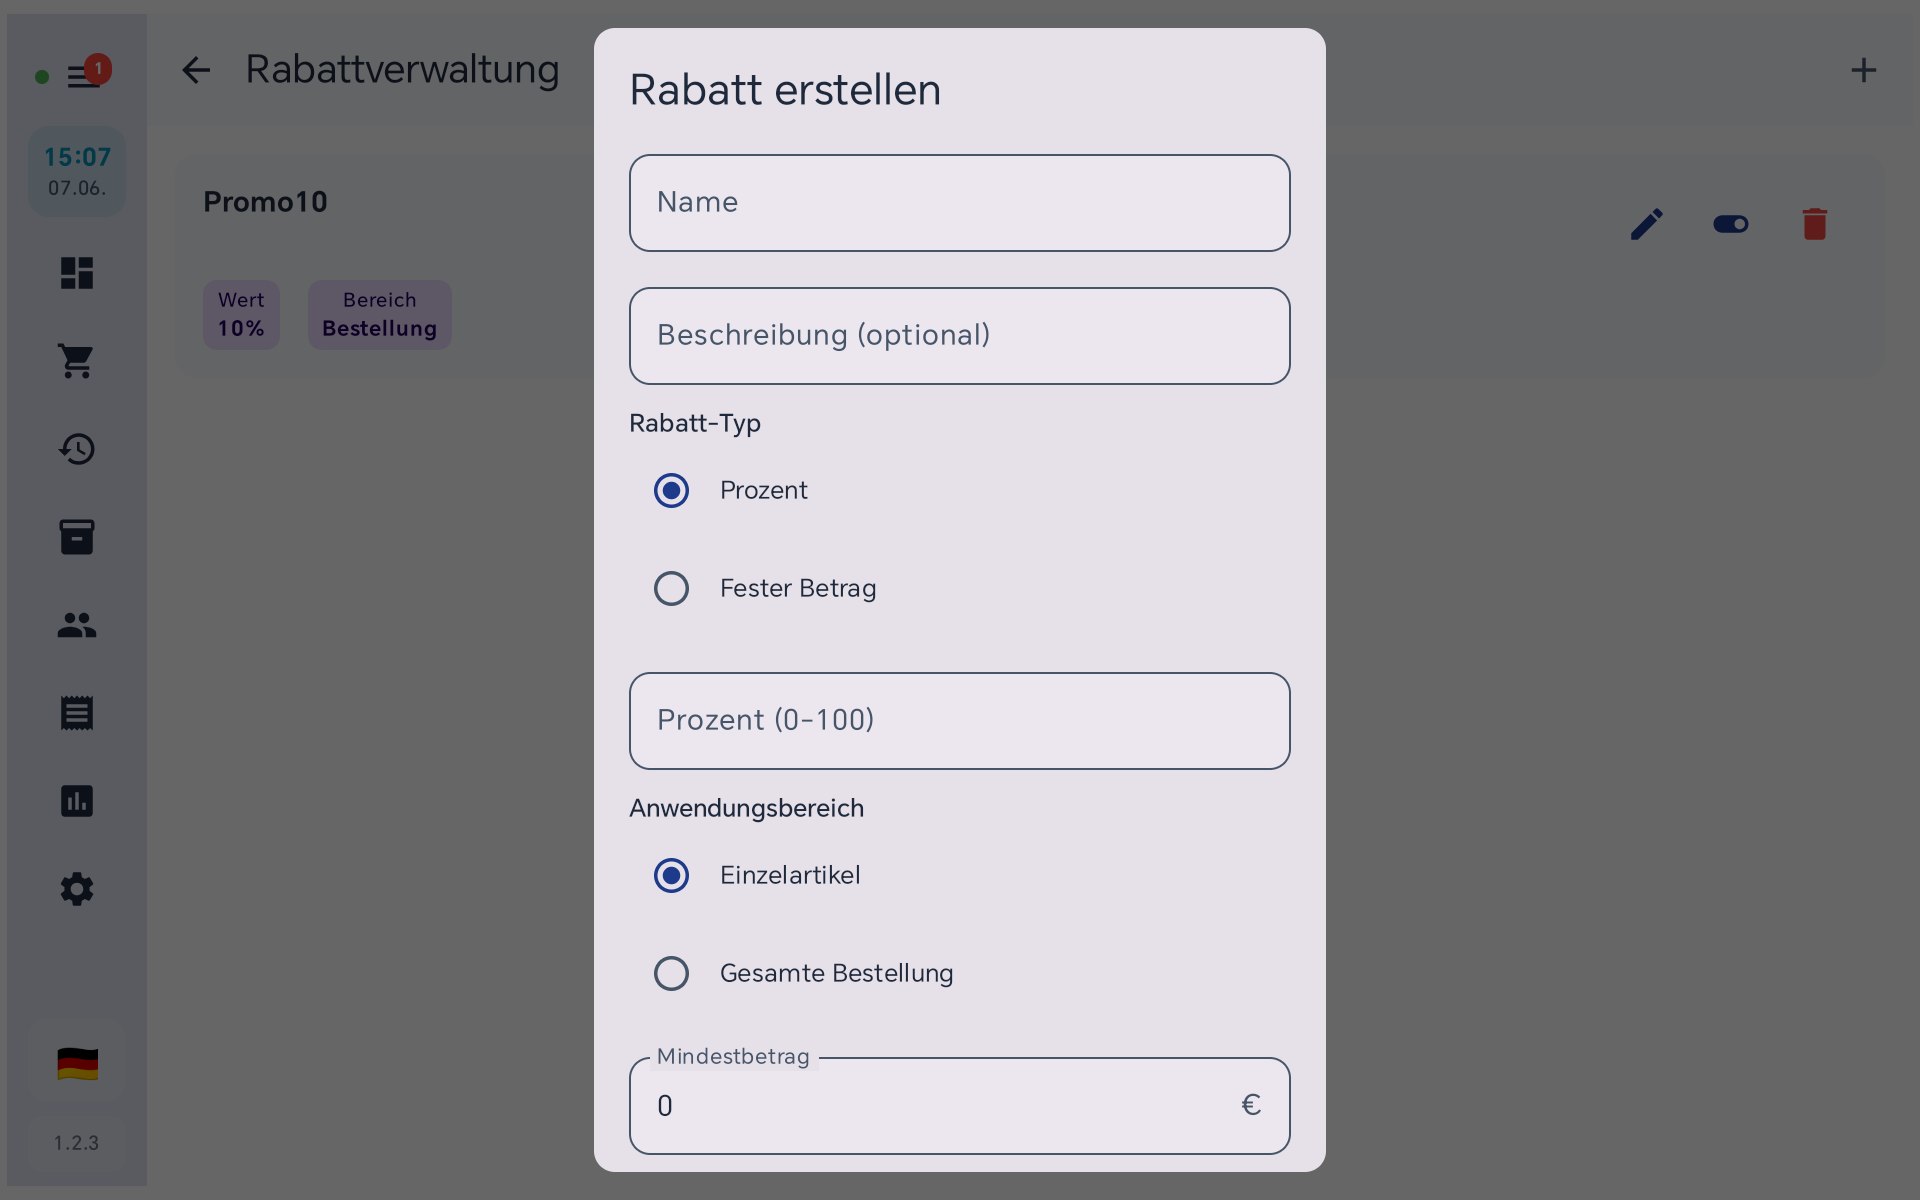Click the version 1.2.3 label

pos(76,1142)
